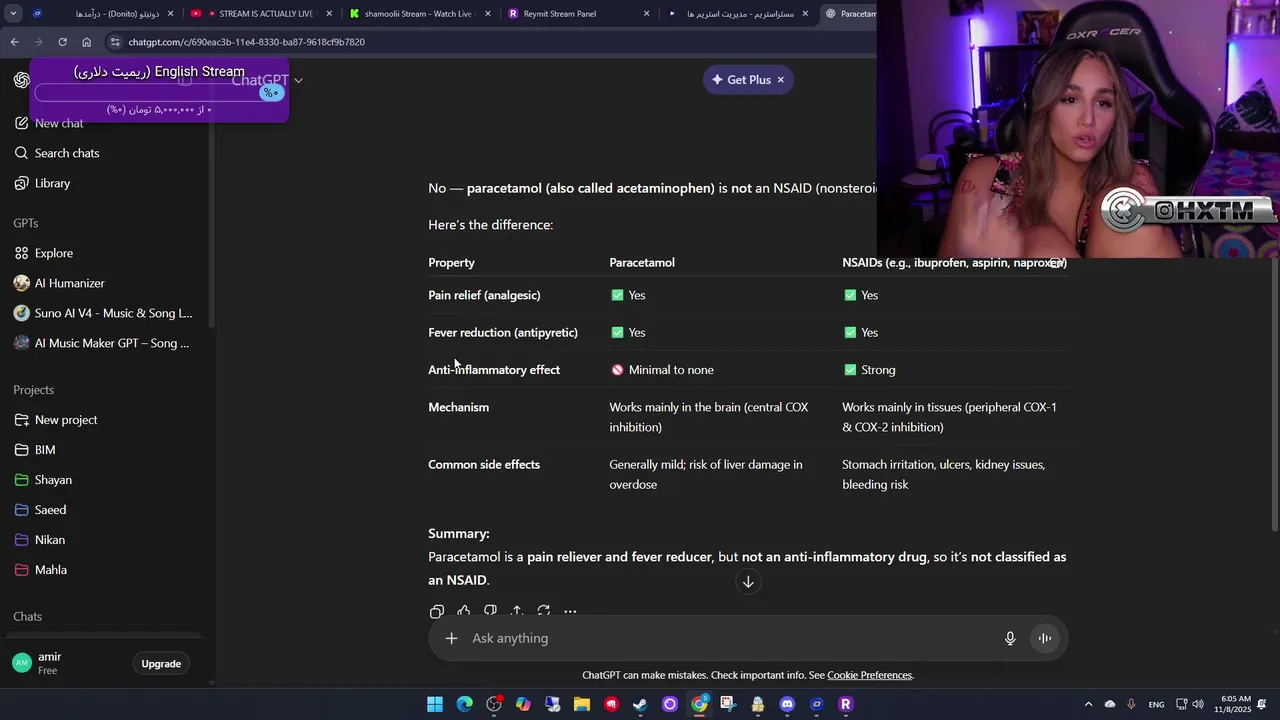Click the Upgrade button in sidebar
Image resolution: width=1280 pixels, height=720 pixels.
tap(161, 664)
